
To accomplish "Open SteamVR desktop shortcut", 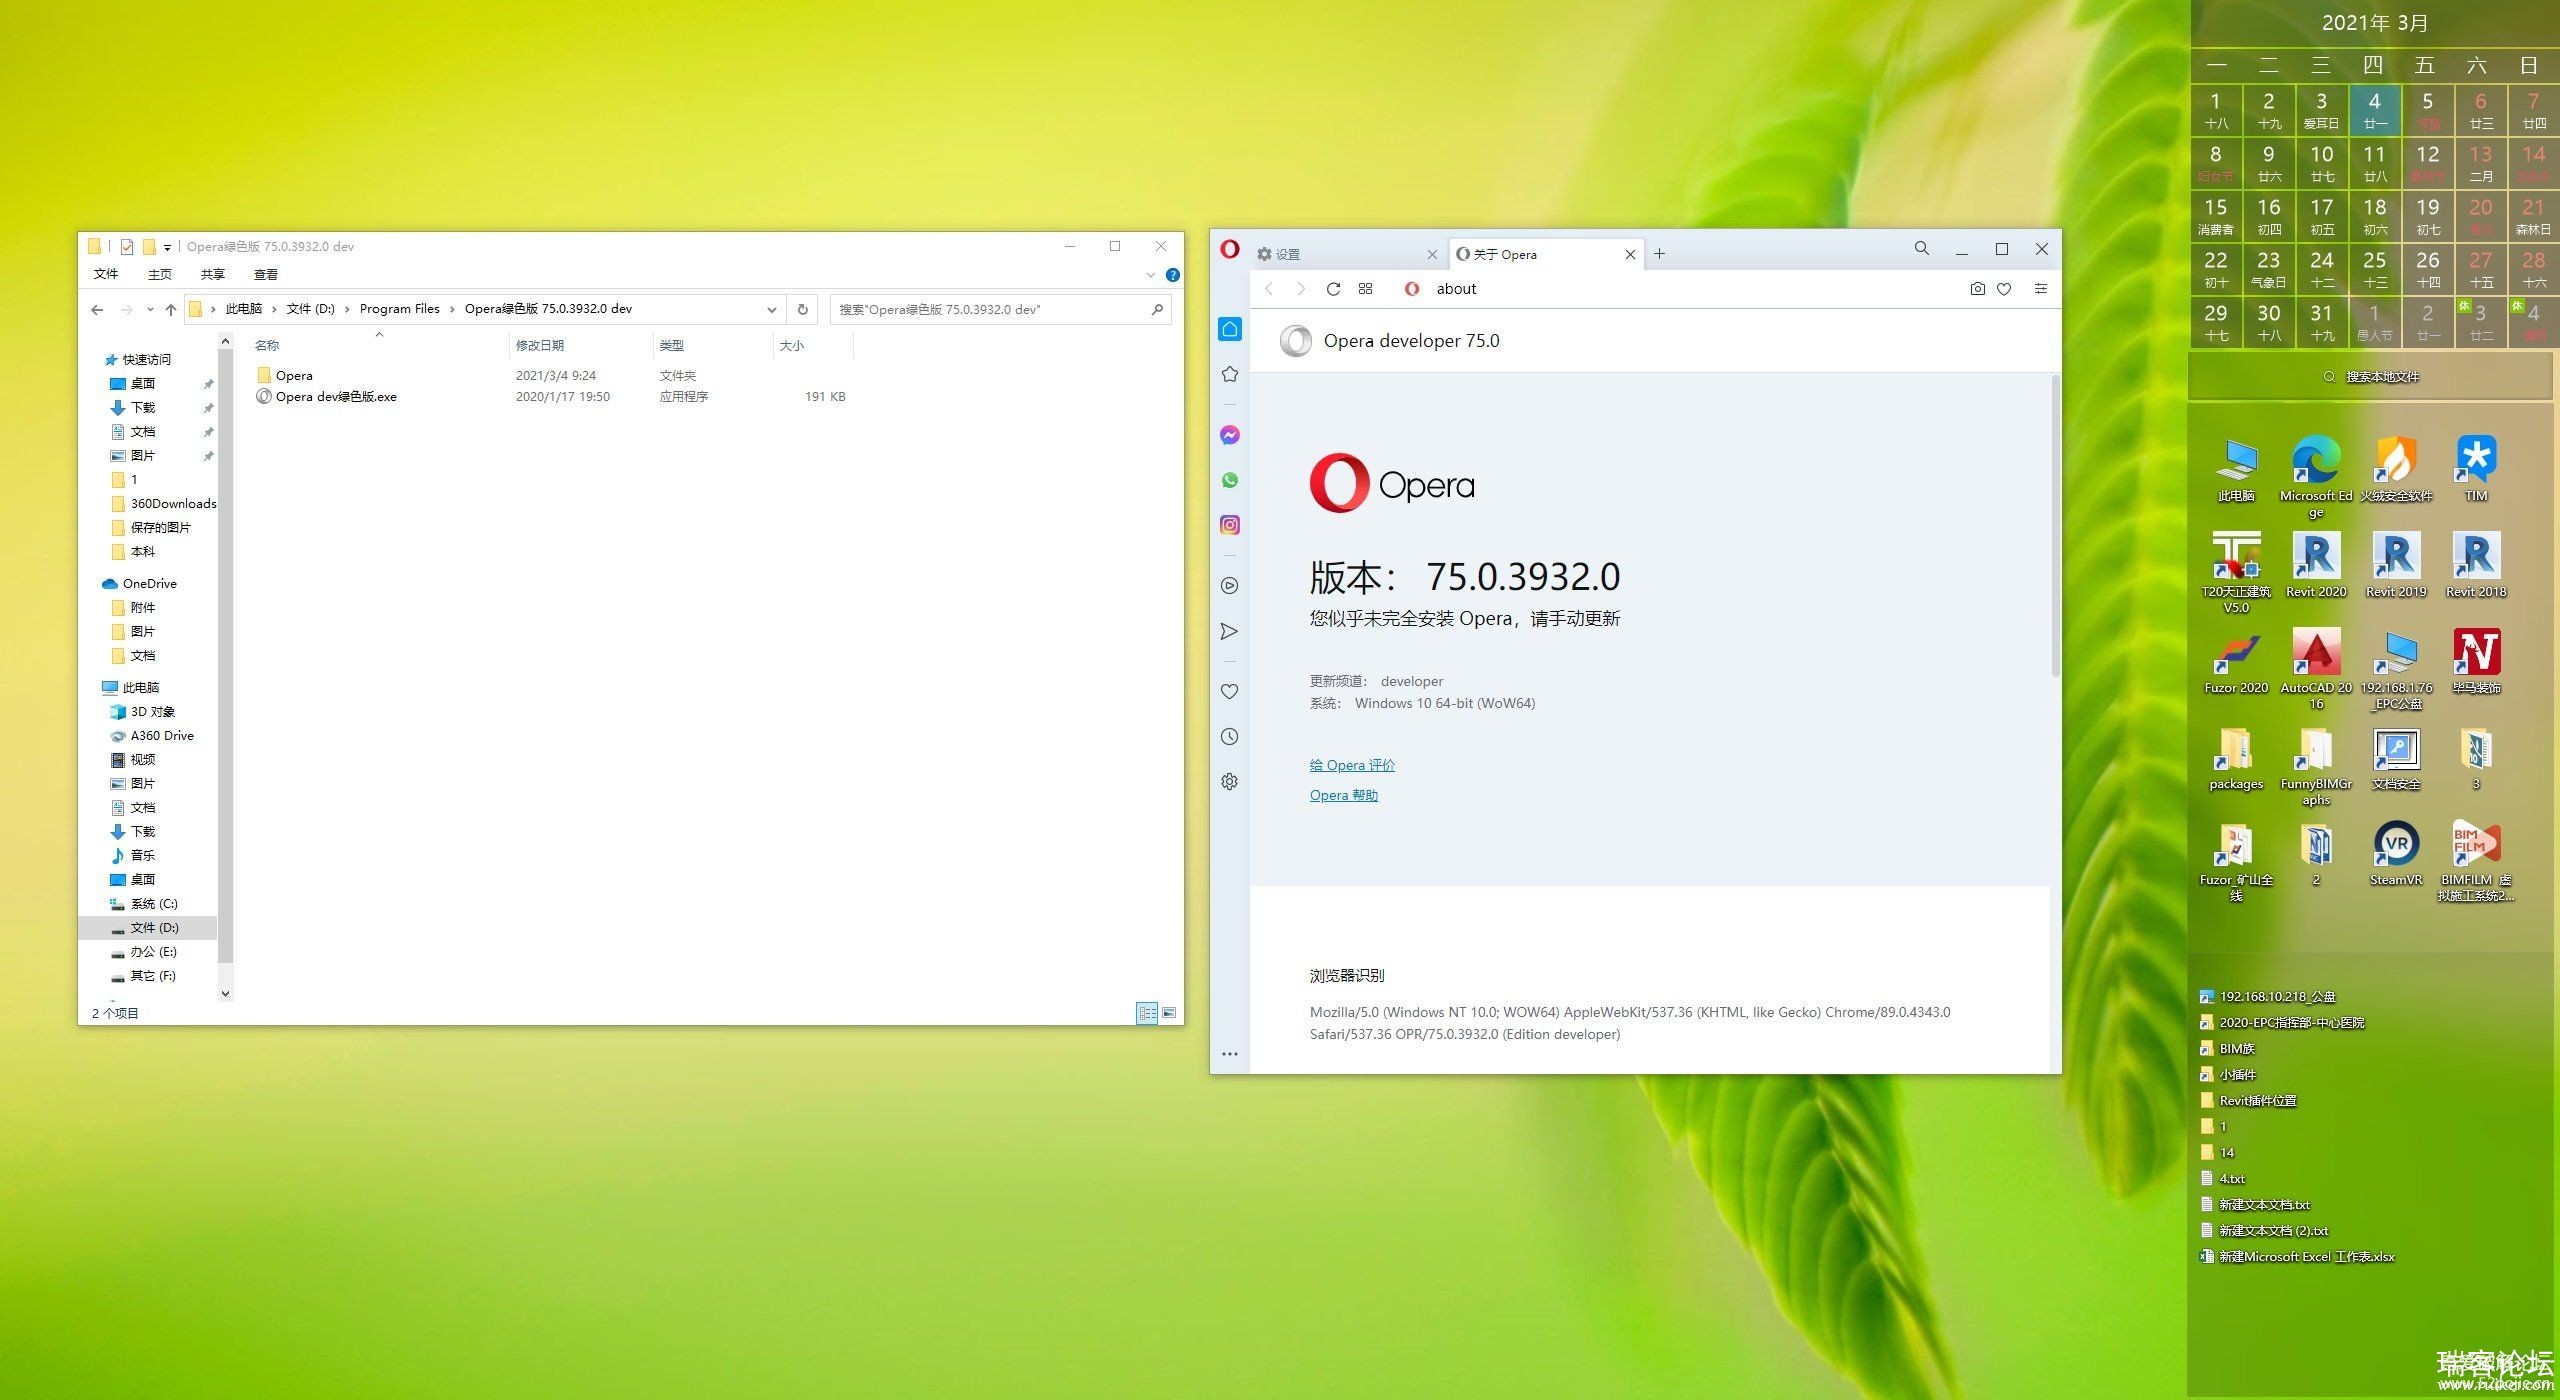I will (2396, 853).
